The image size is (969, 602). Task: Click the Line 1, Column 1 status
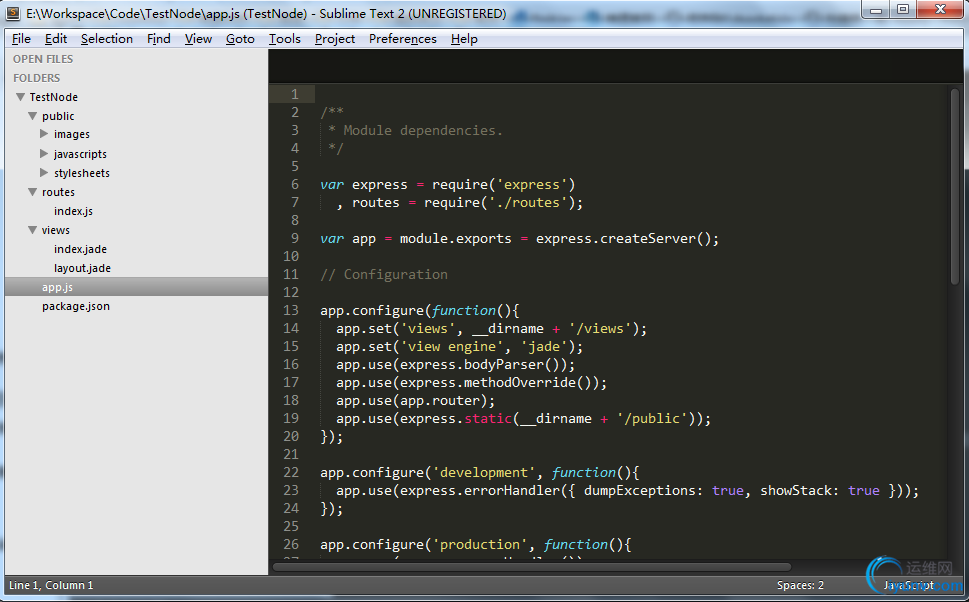coord(51,585)
